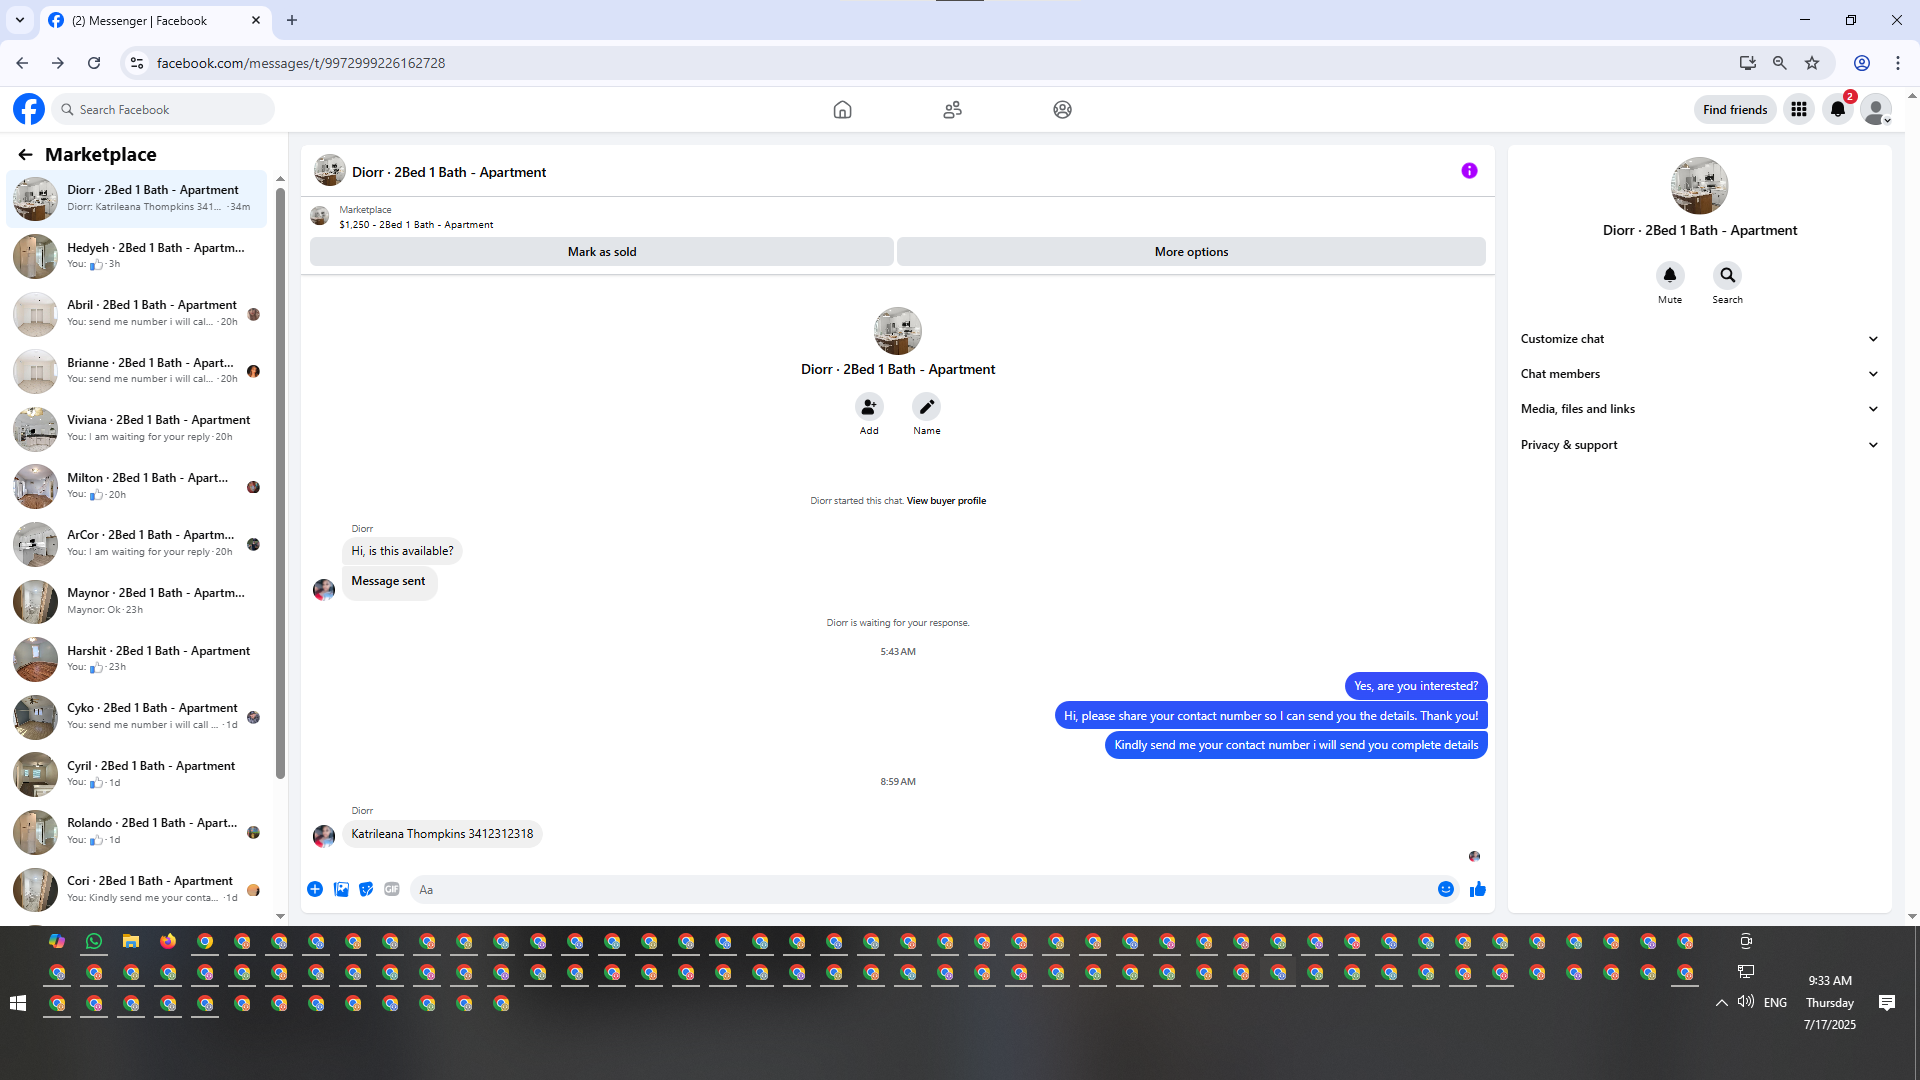Open the taskbar volume control

click(1746, 1002)
